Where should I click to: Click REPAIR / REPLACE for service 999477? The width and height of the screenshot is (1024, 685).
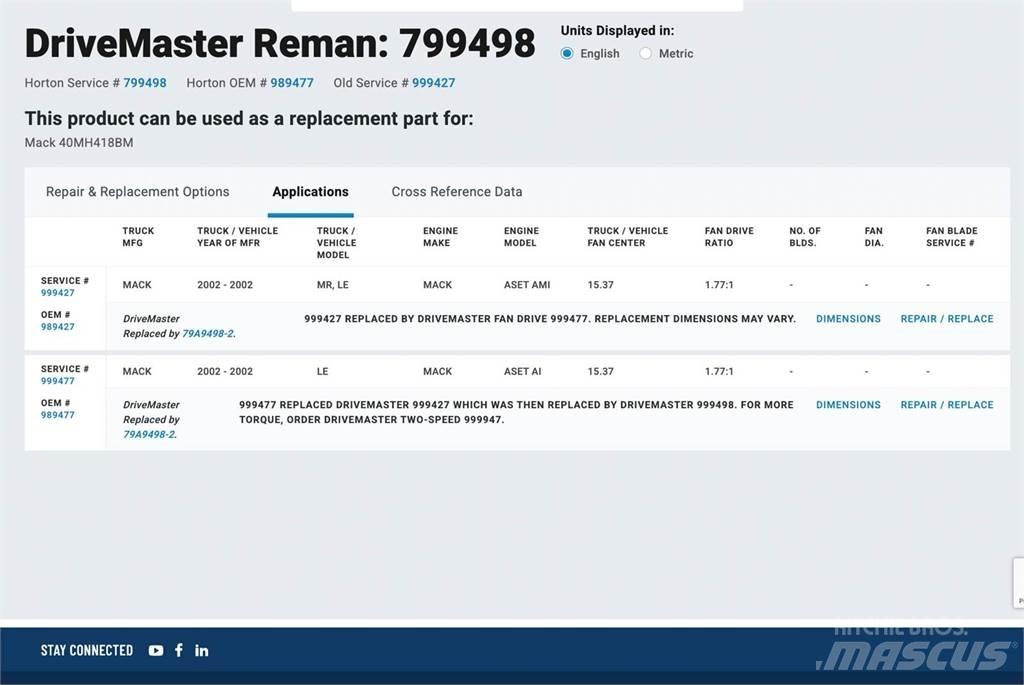pyautogui.click(x=946, y=405)
